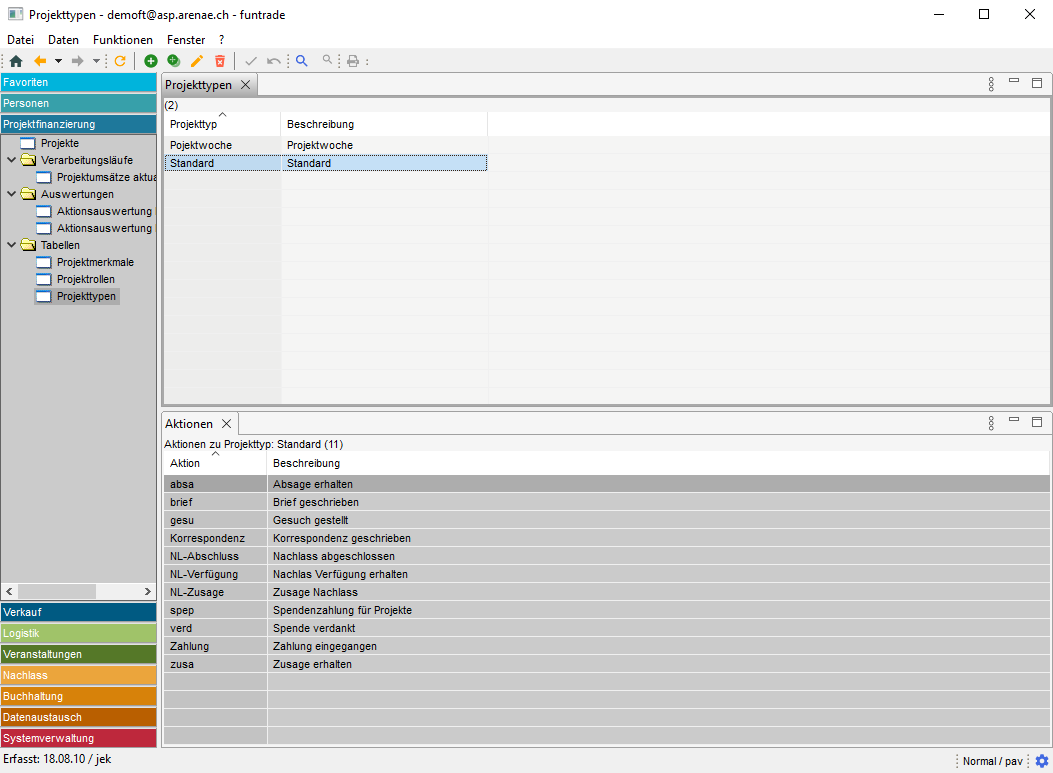Open the back-history dropdown arrow
The height and width of the screenshot is (773, 1053).
click(x=58, y=61)
